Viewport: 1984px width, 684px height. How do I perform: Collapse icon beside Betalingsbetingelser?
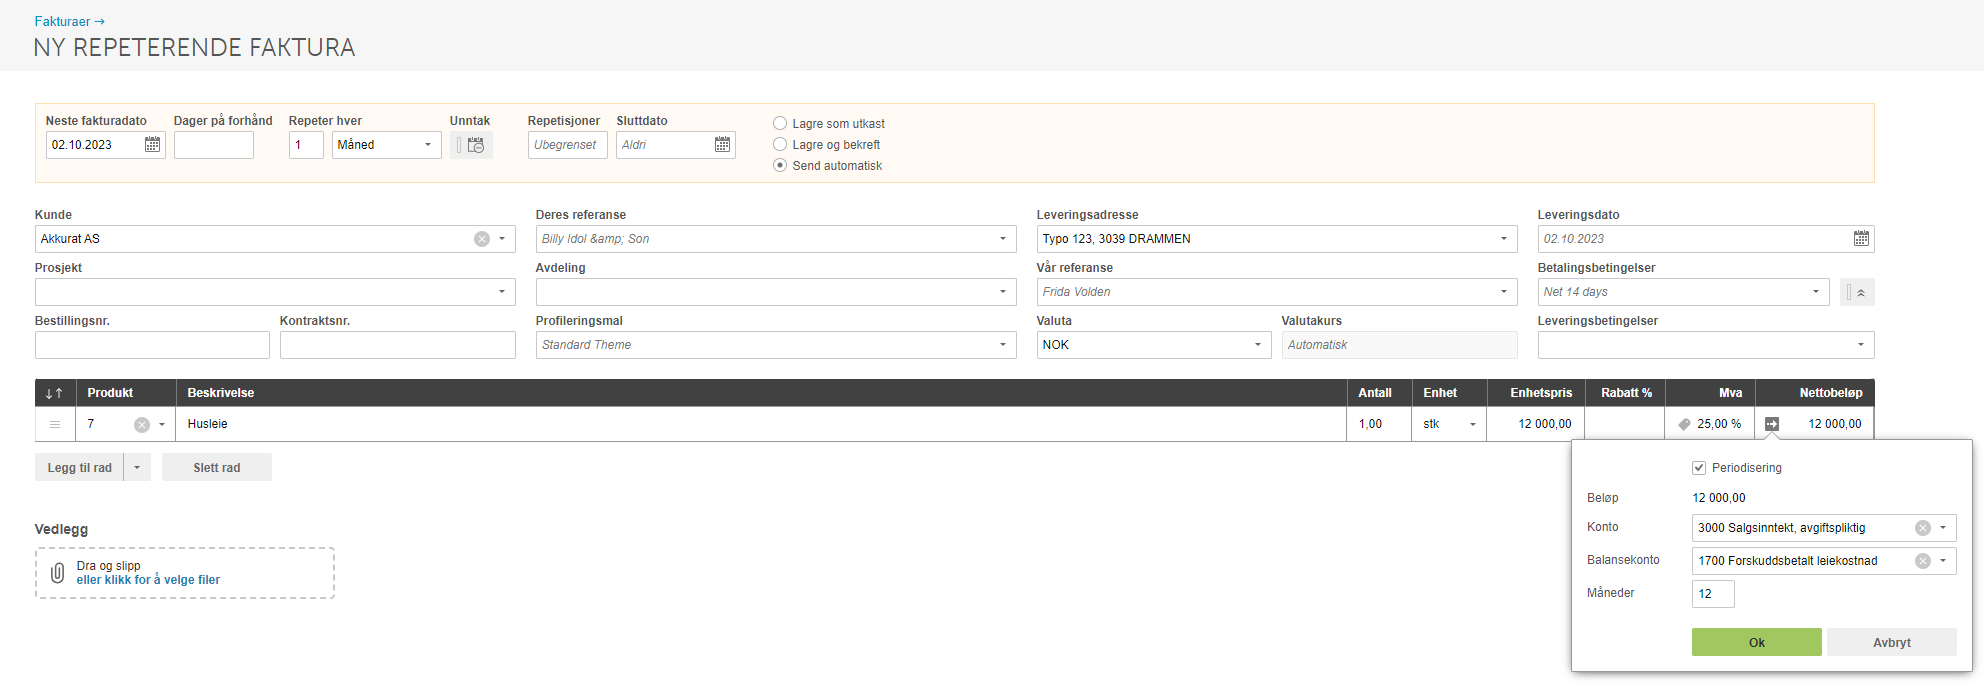(x=1857, y=292)
